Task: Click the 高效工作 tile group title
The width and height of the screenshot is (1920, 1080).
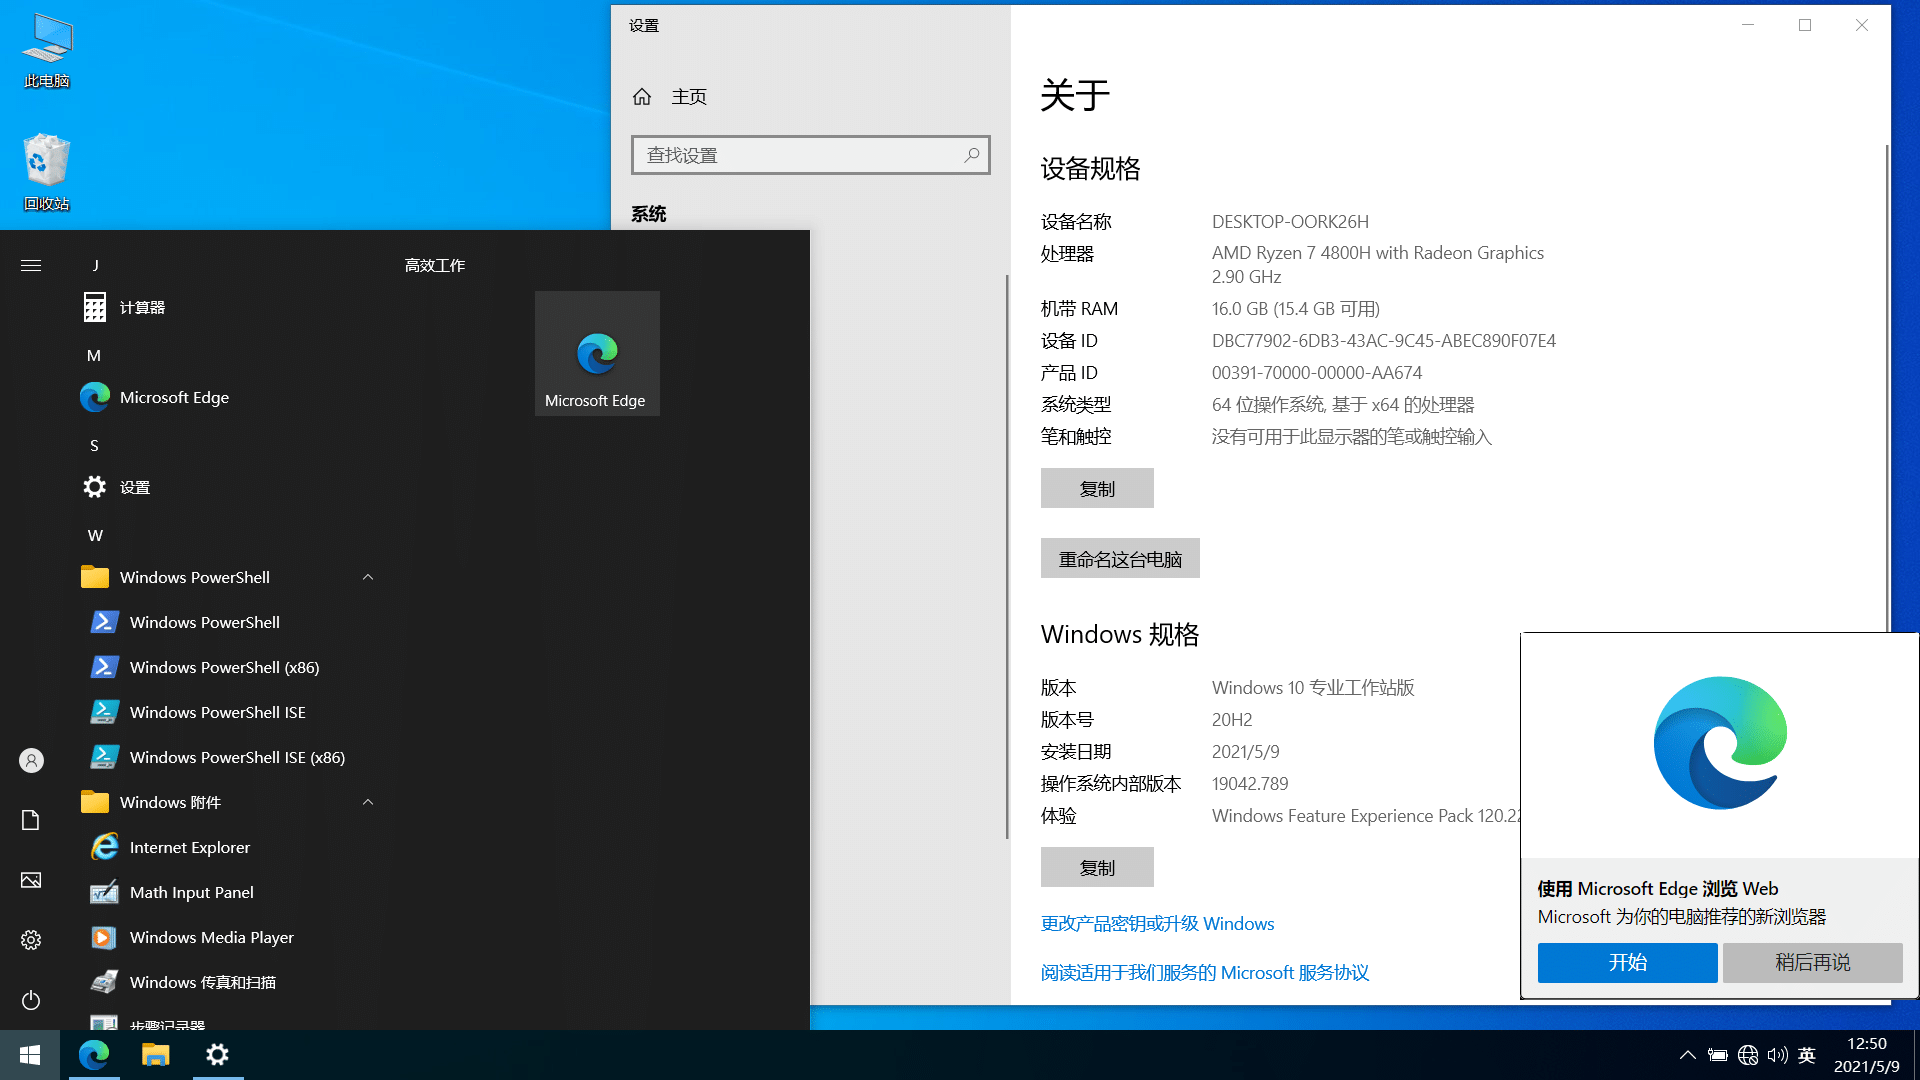Action: (x=435, y=265)
